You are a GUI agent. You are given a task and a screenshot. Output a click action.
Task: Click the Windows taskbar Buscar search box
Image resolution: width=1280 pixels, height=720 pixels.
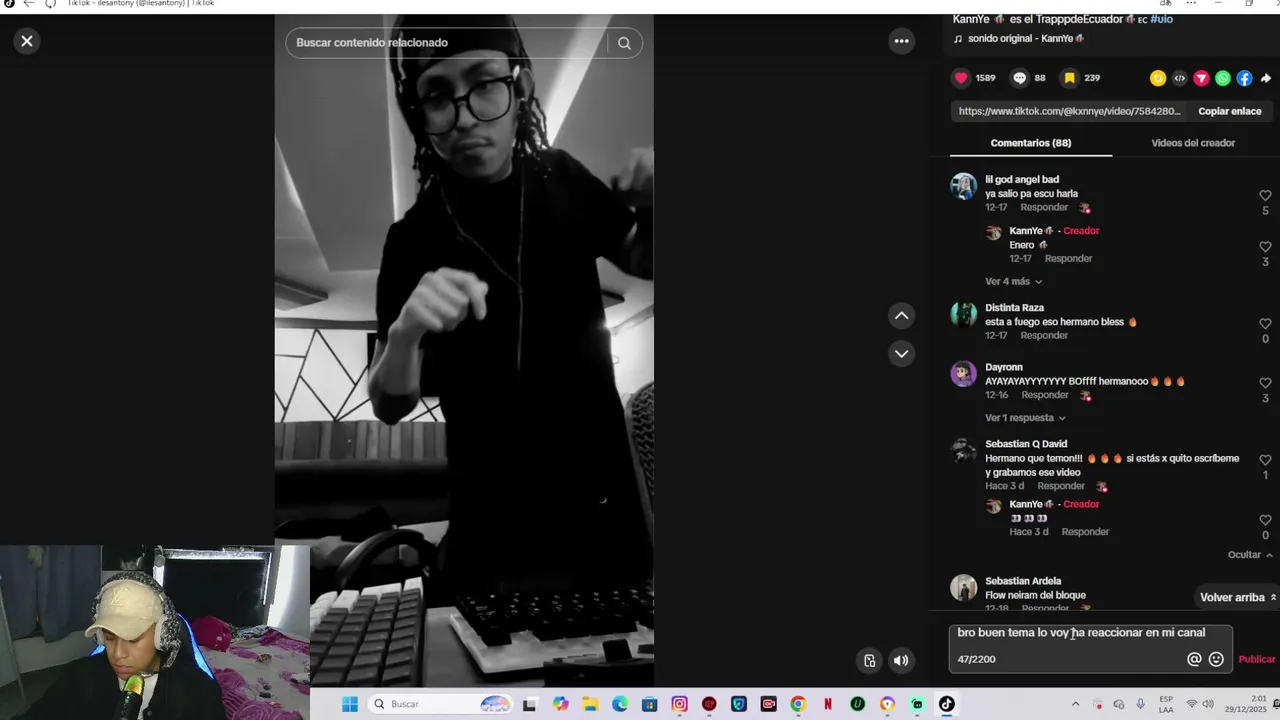coord(440,704)
